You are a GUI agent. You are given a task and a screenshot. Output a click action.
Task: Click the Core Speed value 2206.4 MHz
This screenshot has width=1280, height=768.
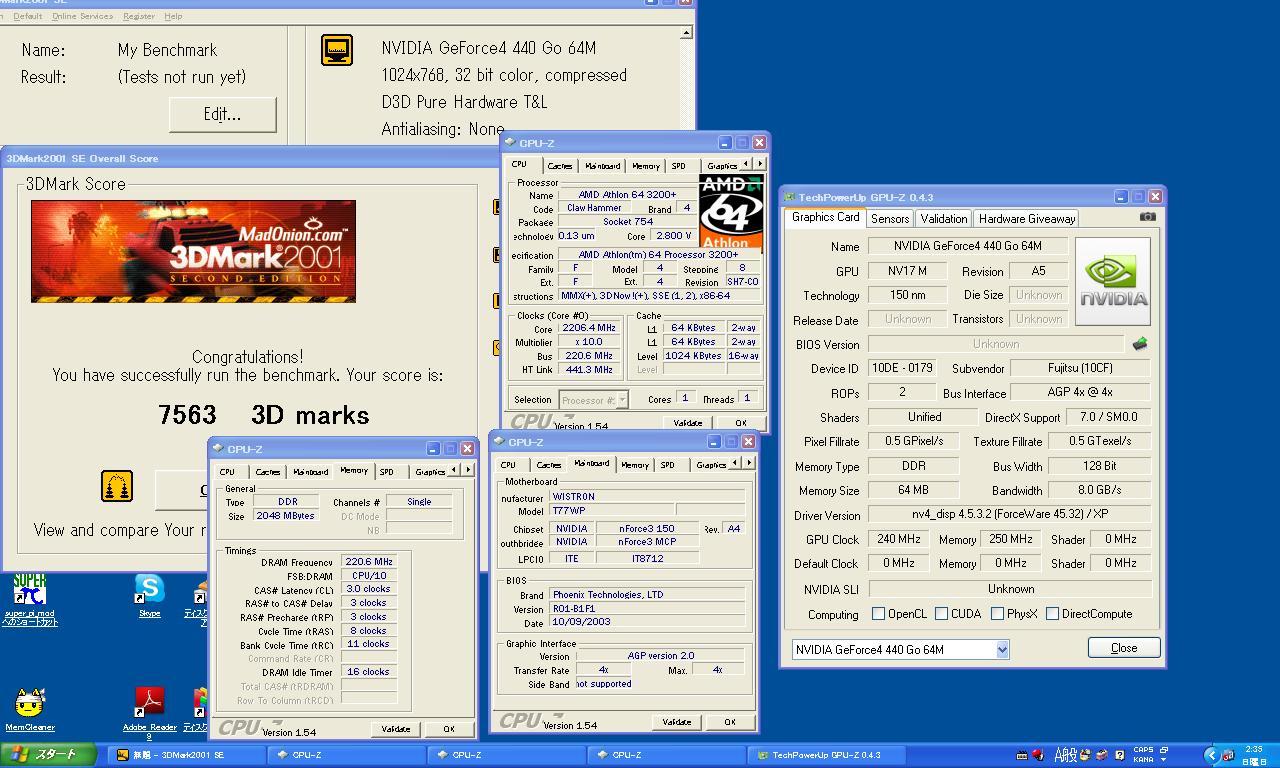[x=589, y=328]
